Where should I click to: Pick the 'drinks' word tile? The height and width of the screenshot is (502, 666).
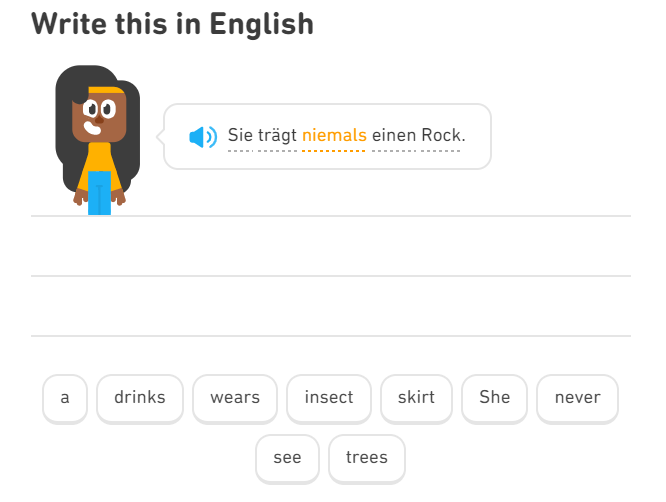[x=140, y=398]
